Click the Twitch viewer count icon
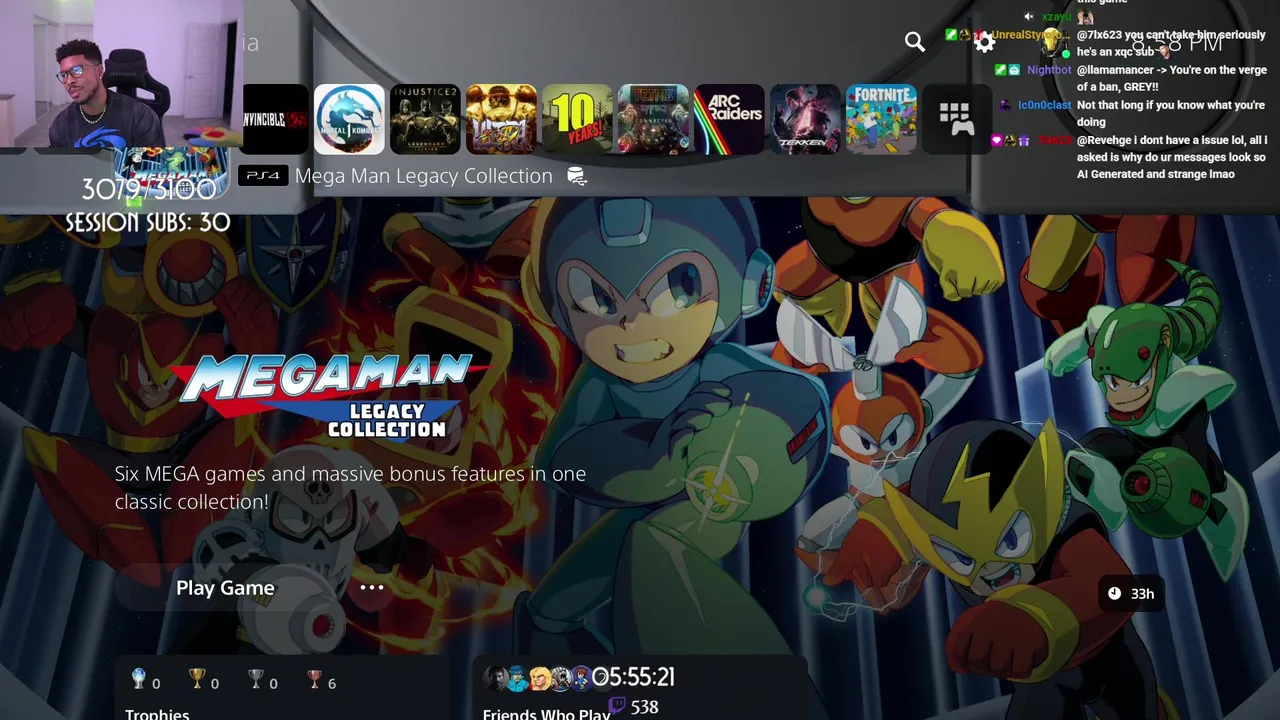The image size is (1280, 720). (x=618, y=706)
